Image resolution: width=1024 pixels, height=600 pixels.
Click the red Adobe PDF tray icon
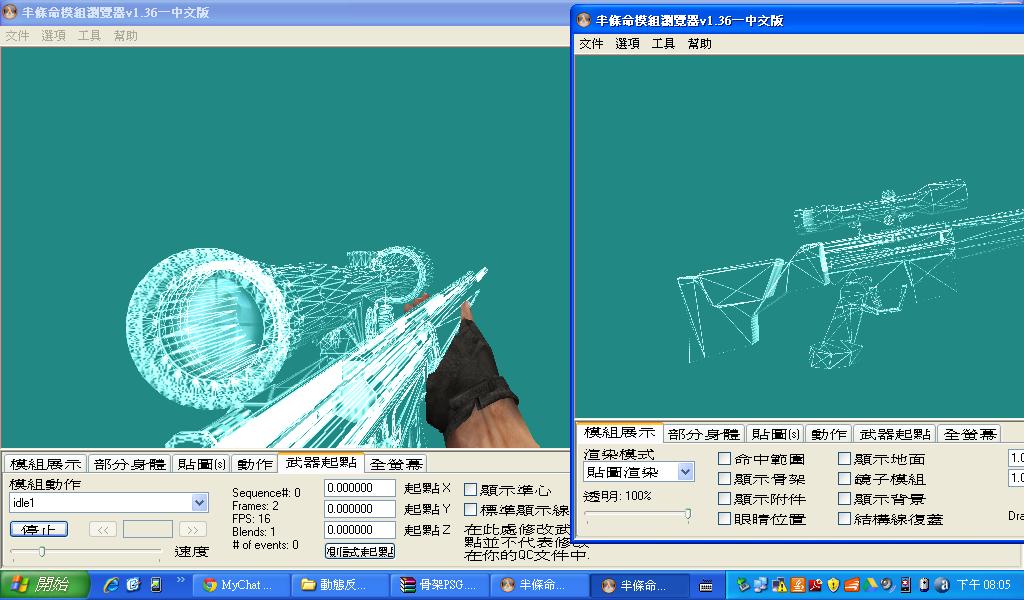816,585
